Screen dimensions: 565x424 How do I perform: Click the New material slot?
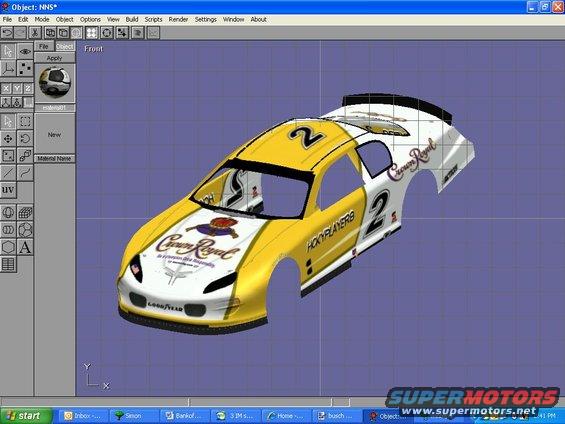click(54, 134)
